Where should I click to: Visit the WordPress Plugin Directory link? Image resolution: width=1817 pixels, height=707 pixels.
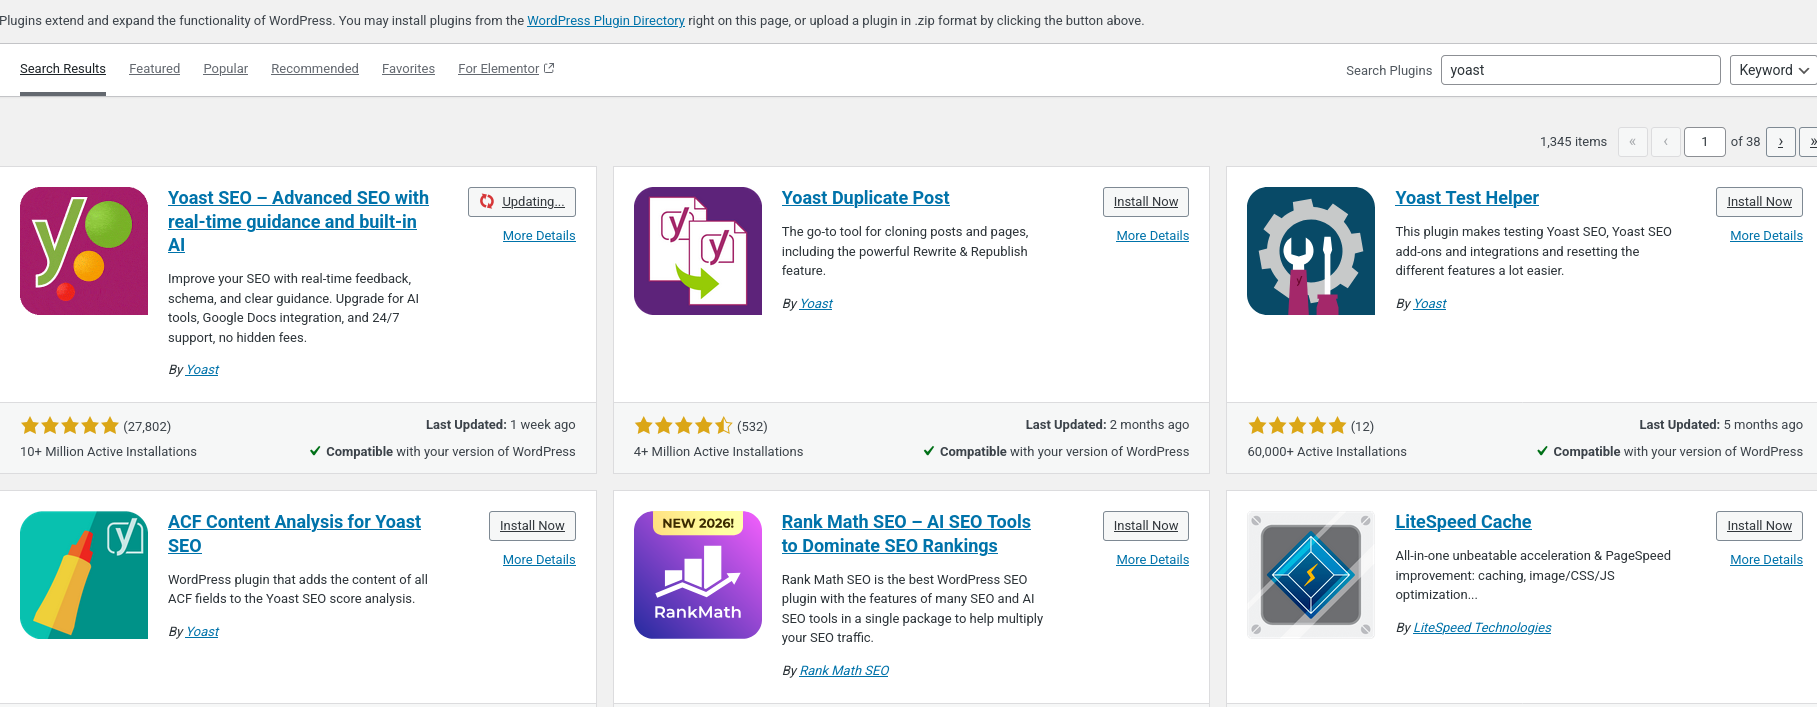pos(606,20)
